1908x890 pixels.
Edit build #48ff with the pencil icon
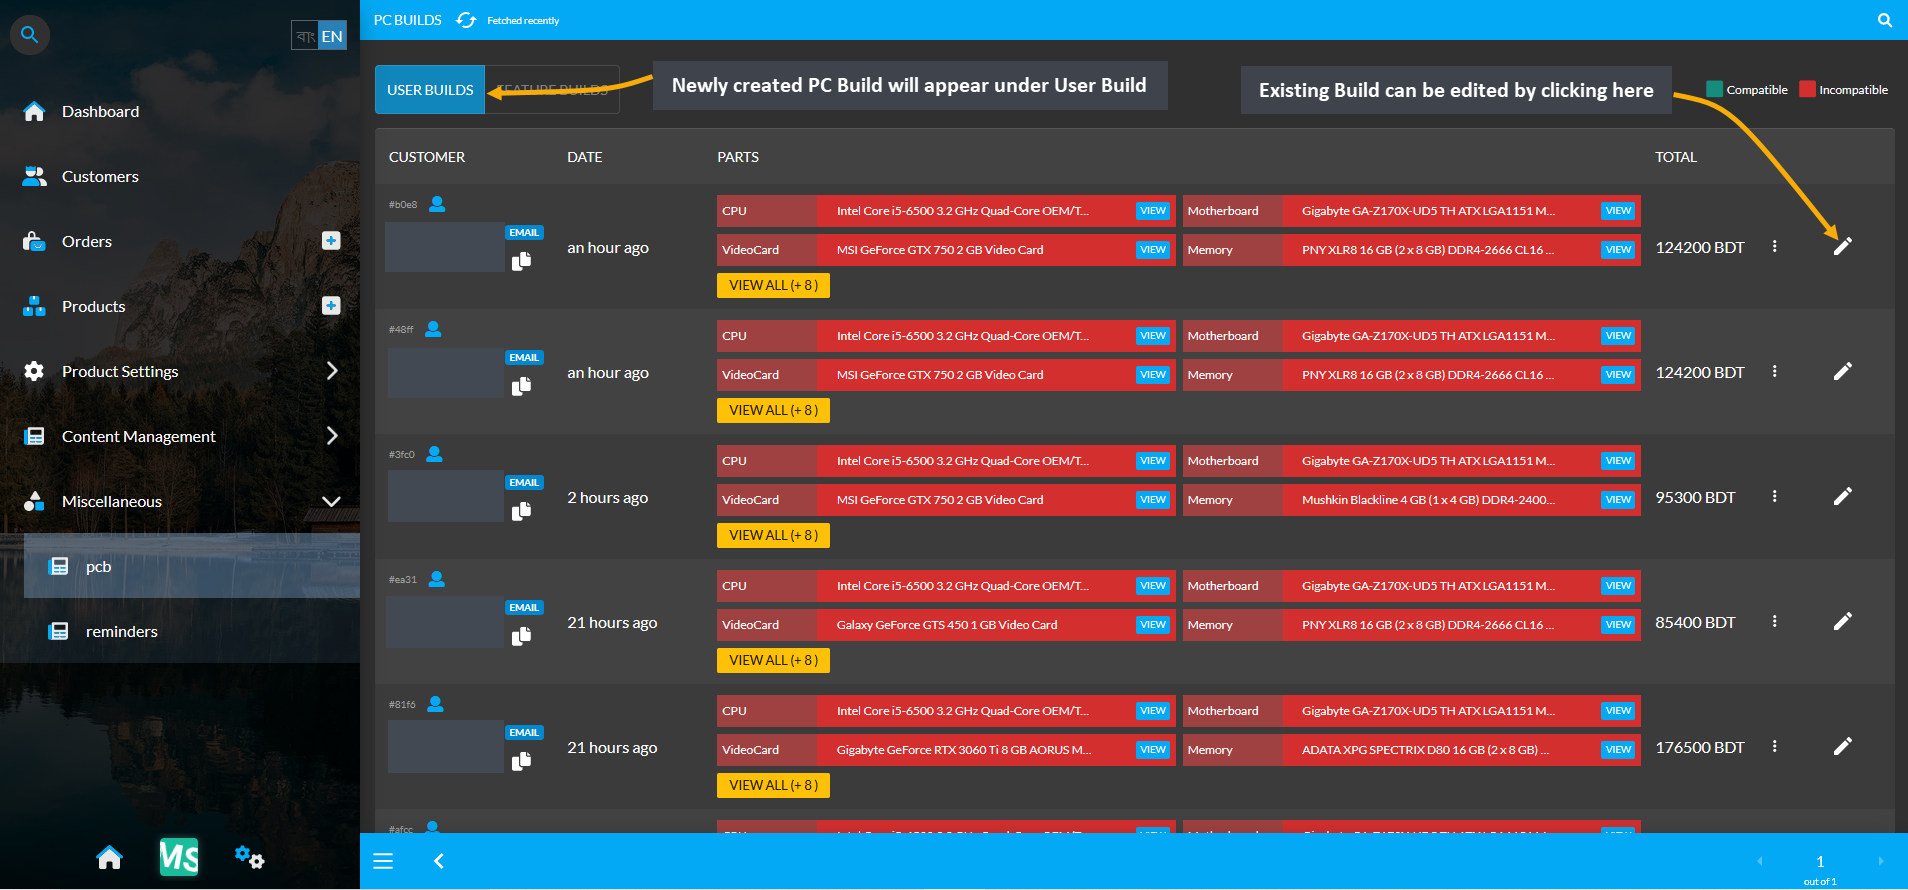click(x=1843, y=371)
